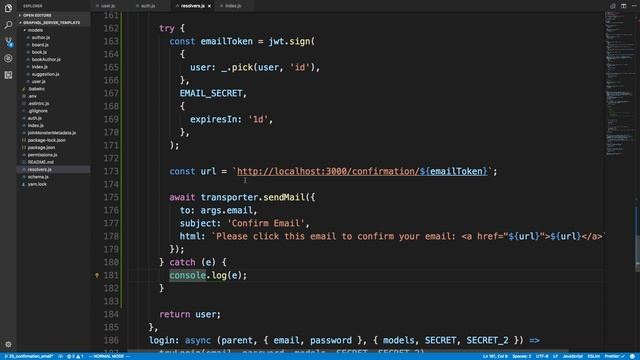Change indentation via Spaces: 2 indicator
This screenshot has width=640, height=360.
coord(522,356)
